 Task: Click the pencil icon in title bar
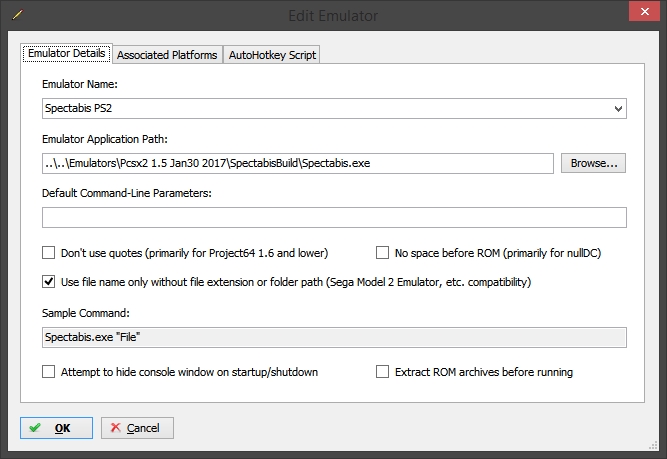pyautogui.click(x=17, y=15)
